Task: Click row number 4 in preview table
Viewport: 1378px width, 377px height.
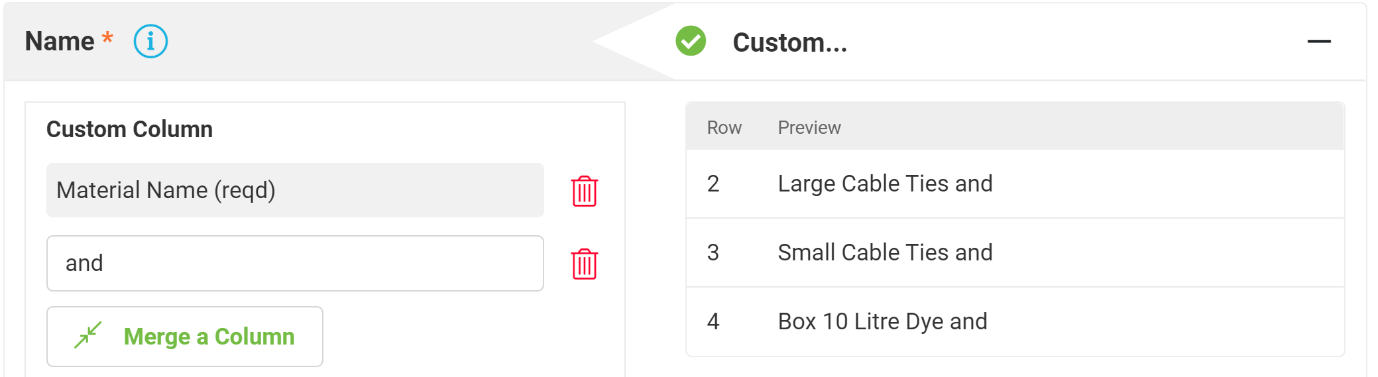Action: click(x=713, y=322)
